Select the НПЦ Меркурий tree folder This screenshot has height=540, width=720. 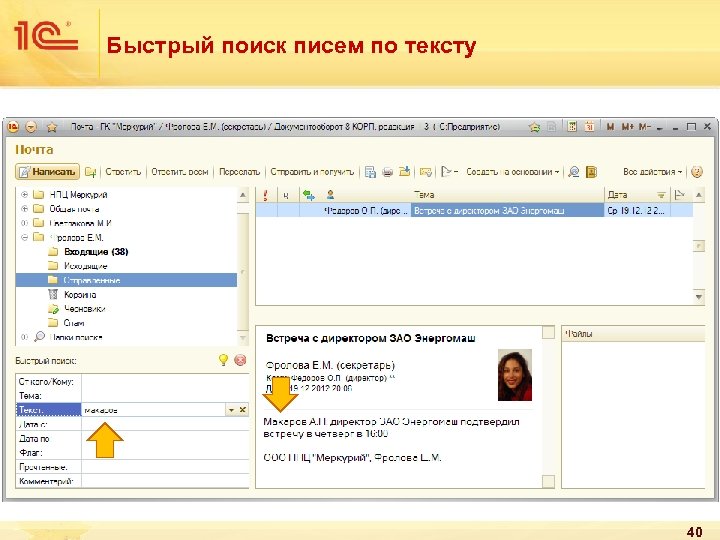(79, 195)
